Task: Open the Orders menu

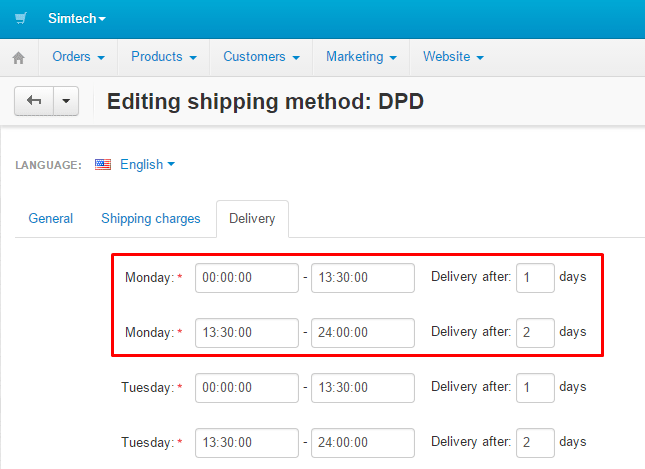Action: (78, 57)
